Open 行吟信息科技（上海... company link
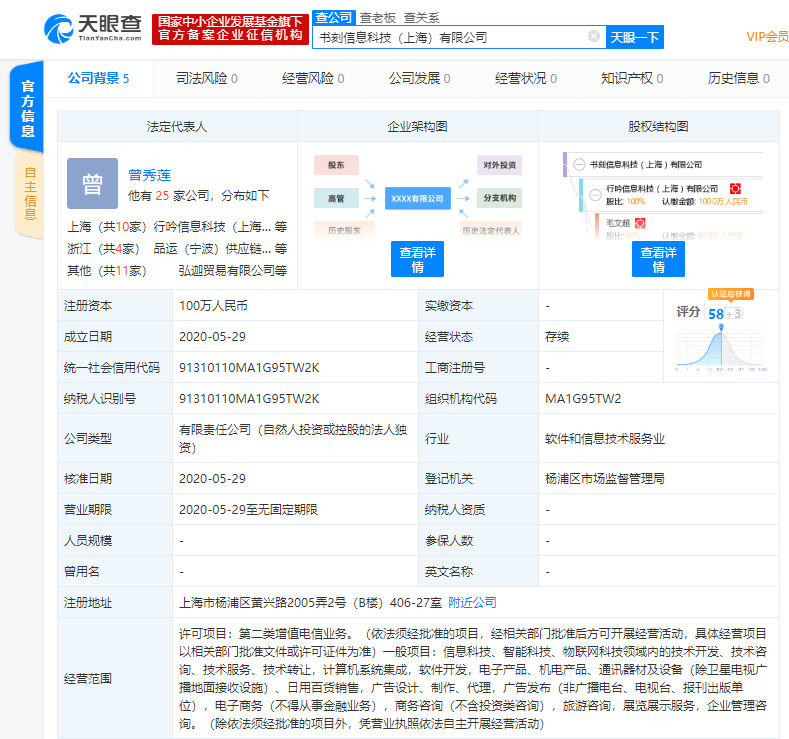 (x=212, y=227)
